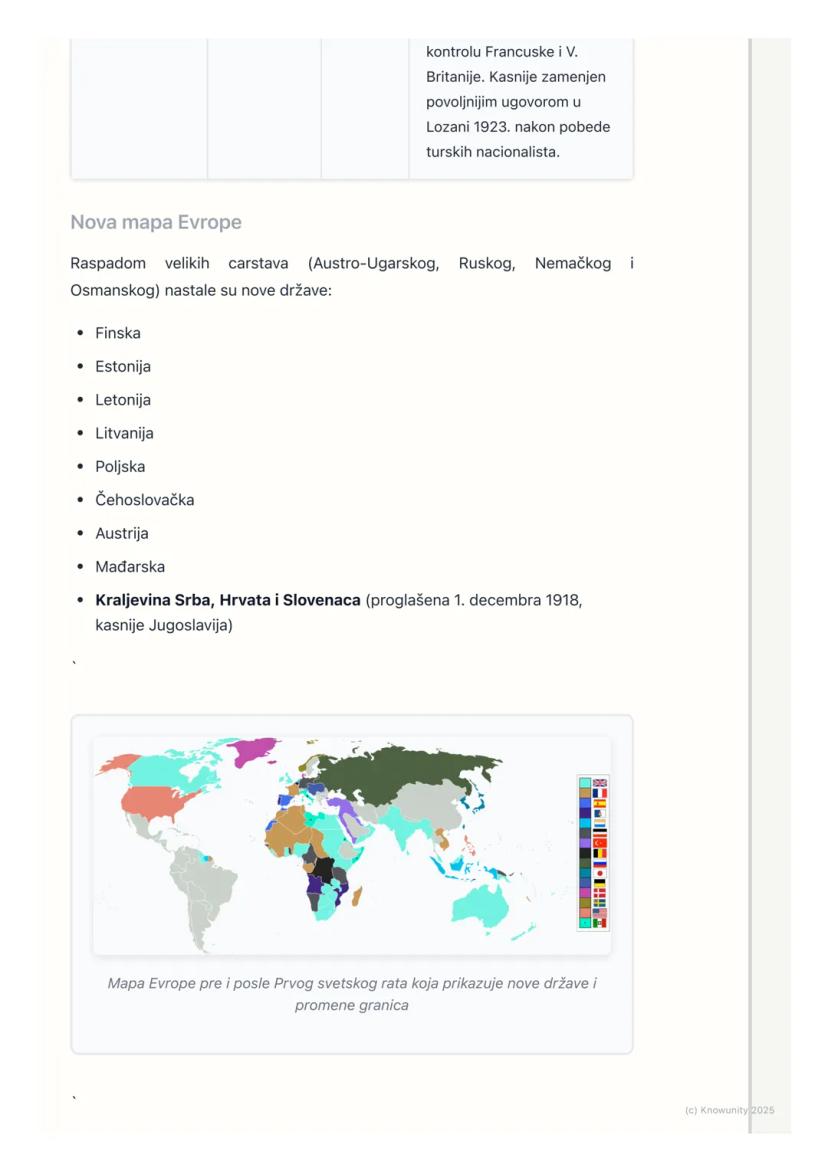Click 'Kraljevina Srba, Hrvata i Slovenaca' bold text
This screenshot has width=828, height=1171.
click(228, 600)
